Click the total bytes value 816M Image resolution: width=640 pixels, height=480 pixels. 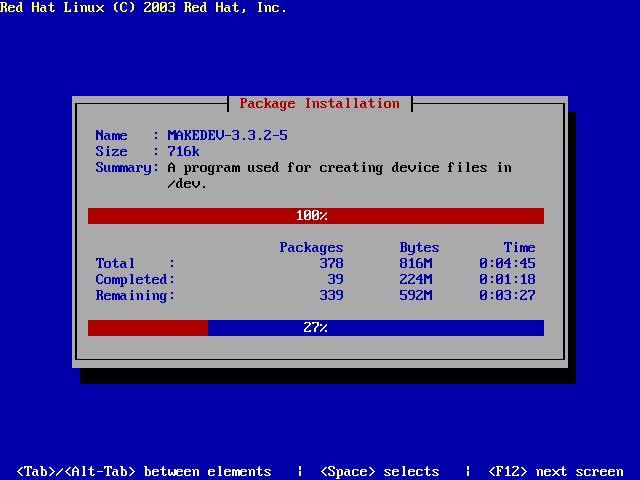click(416, 263)
